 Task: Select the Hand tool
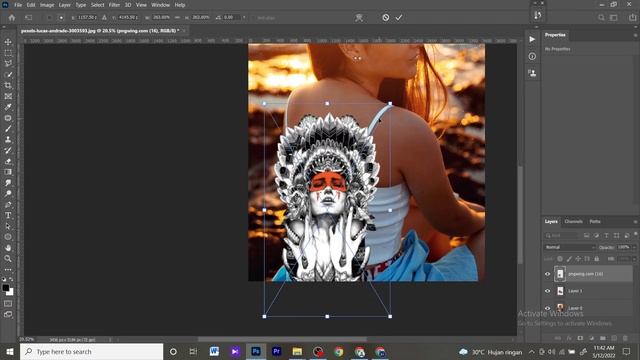(8, 248)
